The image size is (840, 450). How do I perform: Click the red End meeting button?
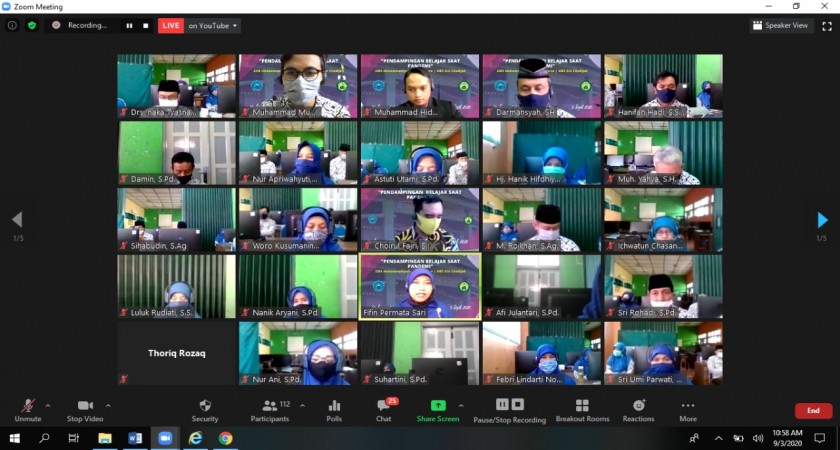[813, 410]
